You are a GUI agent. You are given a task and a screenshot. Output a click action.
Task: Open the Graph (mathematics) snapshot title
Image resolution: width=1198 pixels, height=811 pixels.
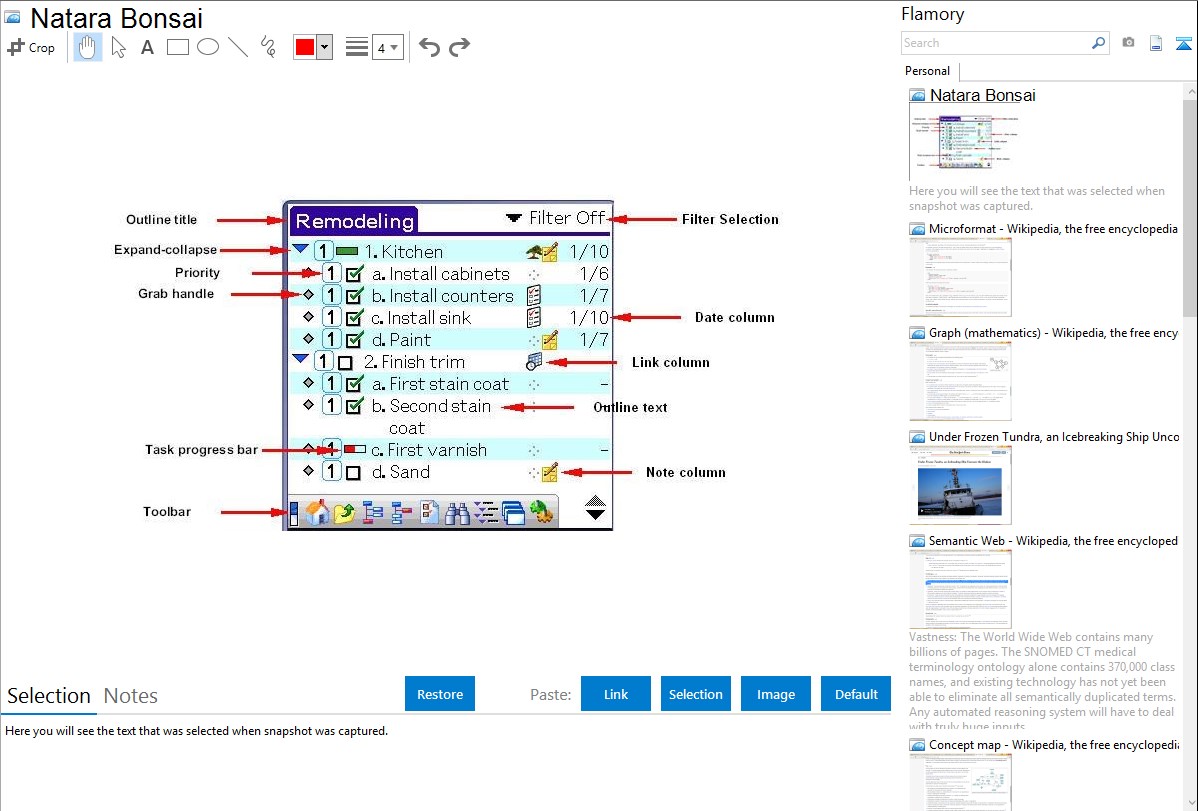click(1053, 333)
